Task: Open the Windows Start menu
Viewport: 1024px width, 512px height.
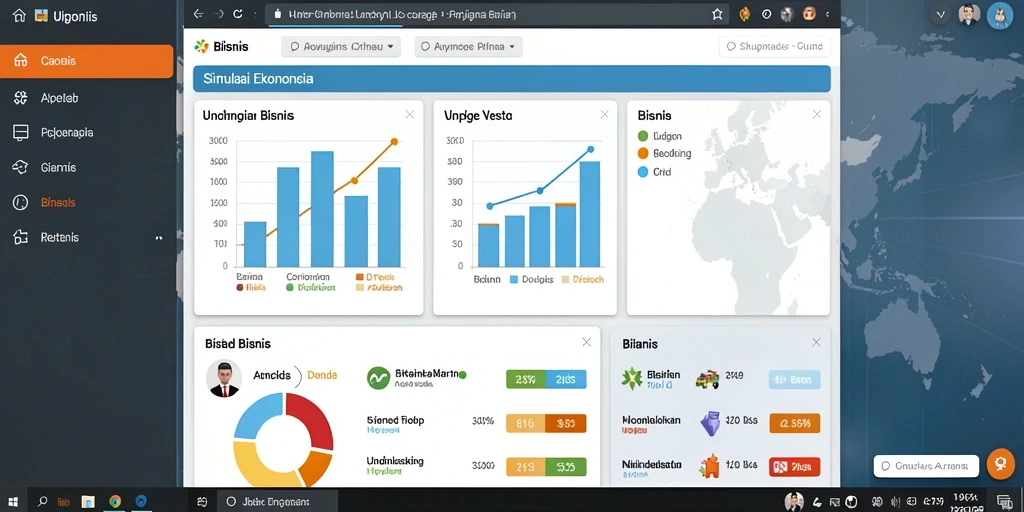Action: point(12,502)
